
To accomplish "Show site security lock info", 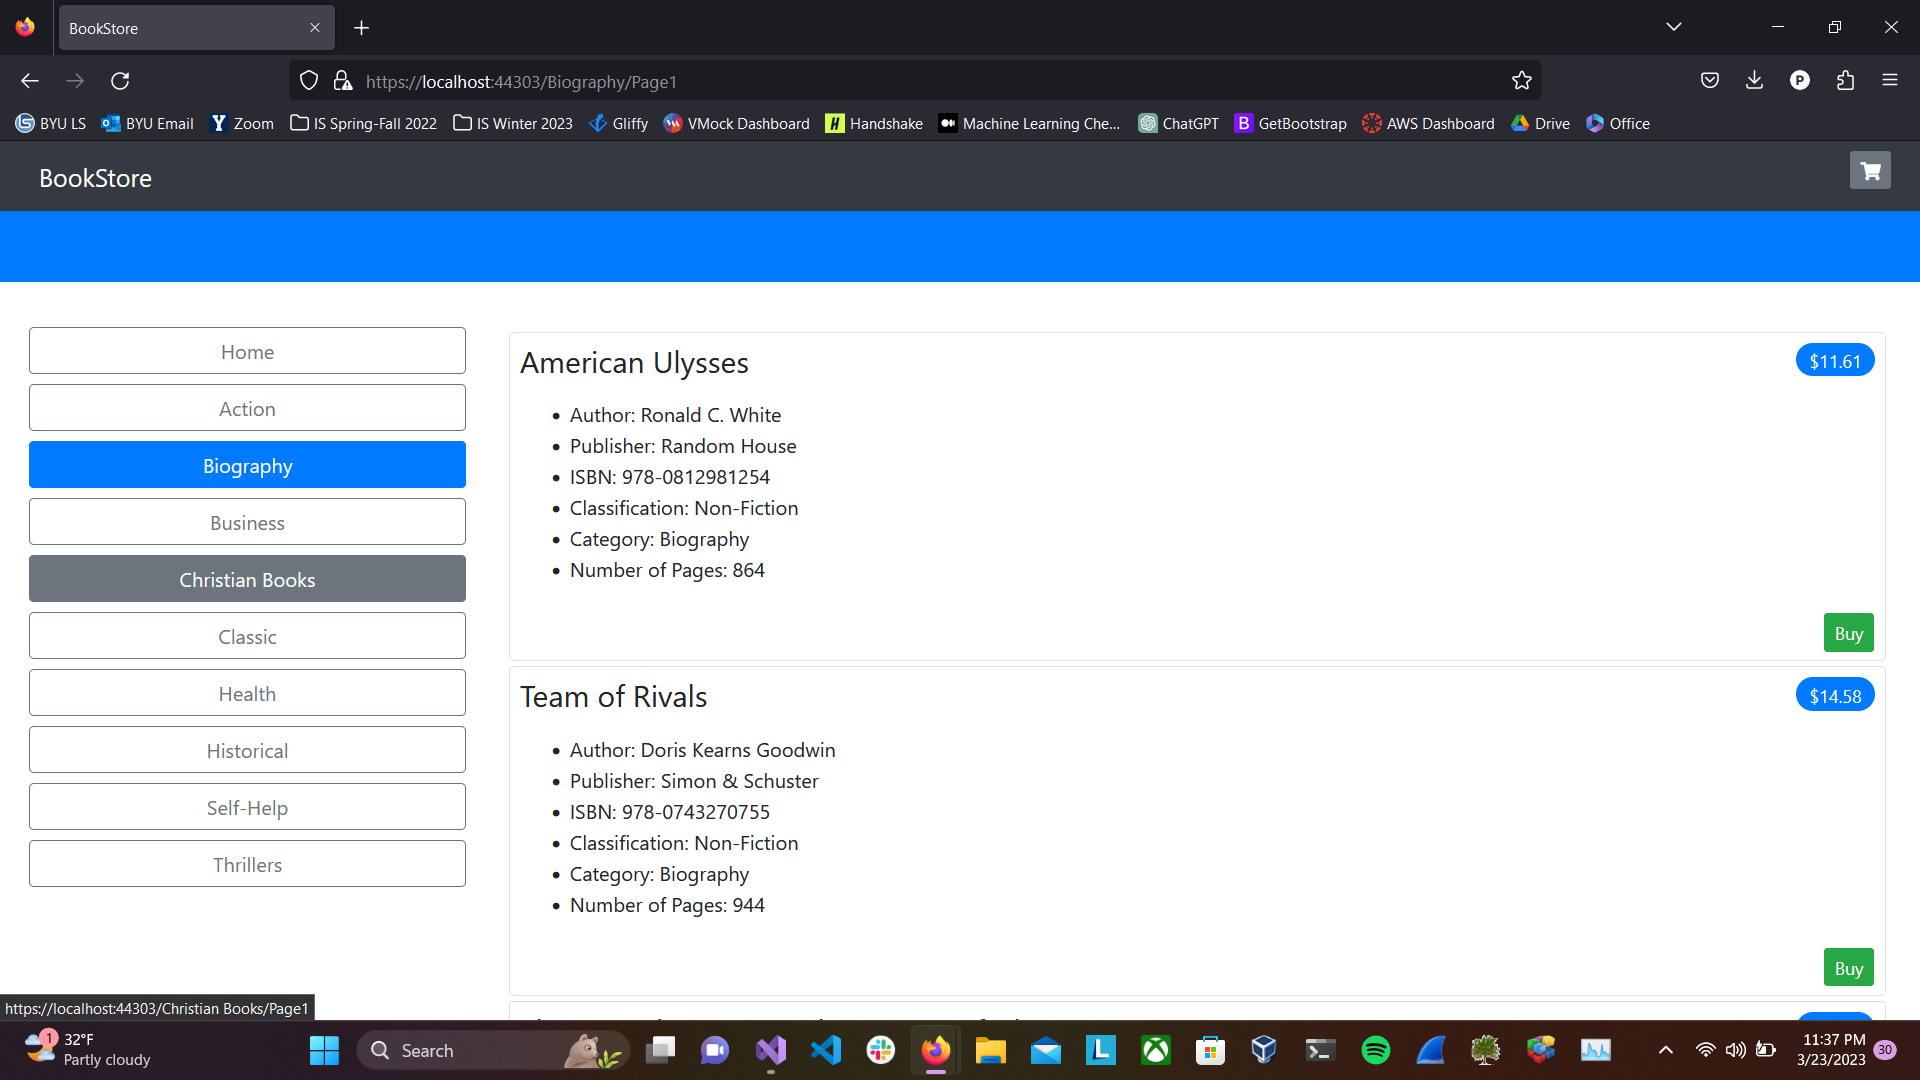I will [x=342, y=81].
